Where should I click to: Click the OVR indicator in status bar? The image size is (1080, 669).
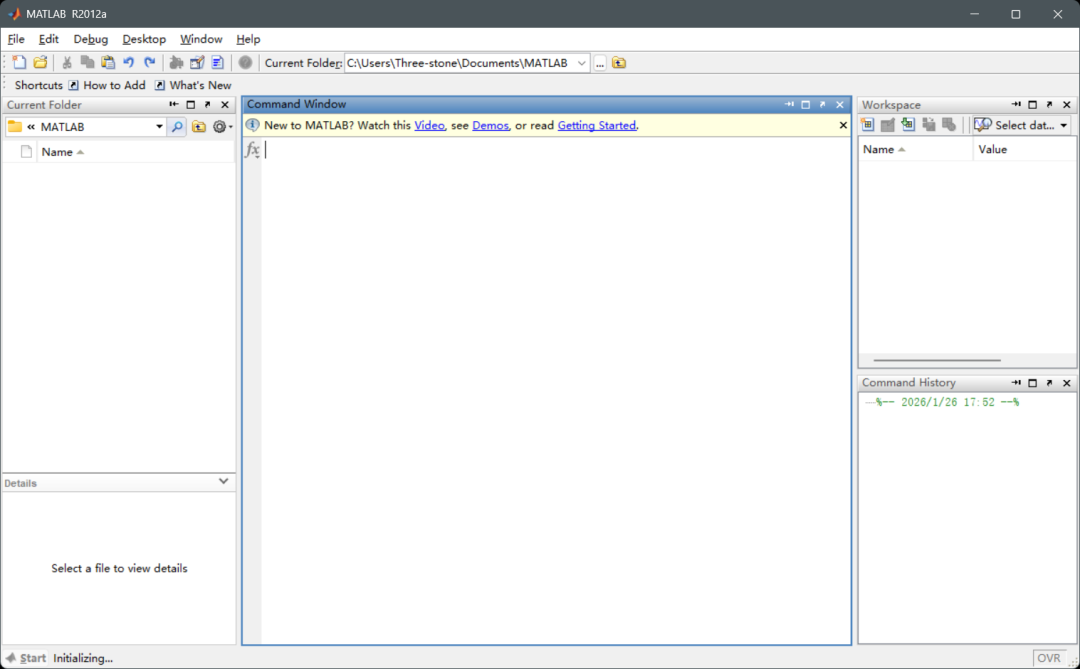[x=1049, y=659]
